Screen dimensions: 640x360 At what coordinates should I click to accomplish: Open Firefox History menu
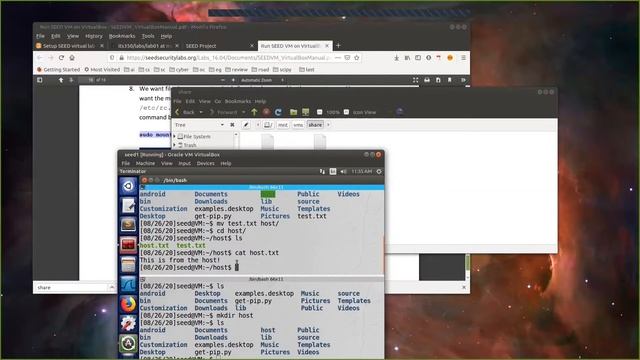click(x=94, y=36)
